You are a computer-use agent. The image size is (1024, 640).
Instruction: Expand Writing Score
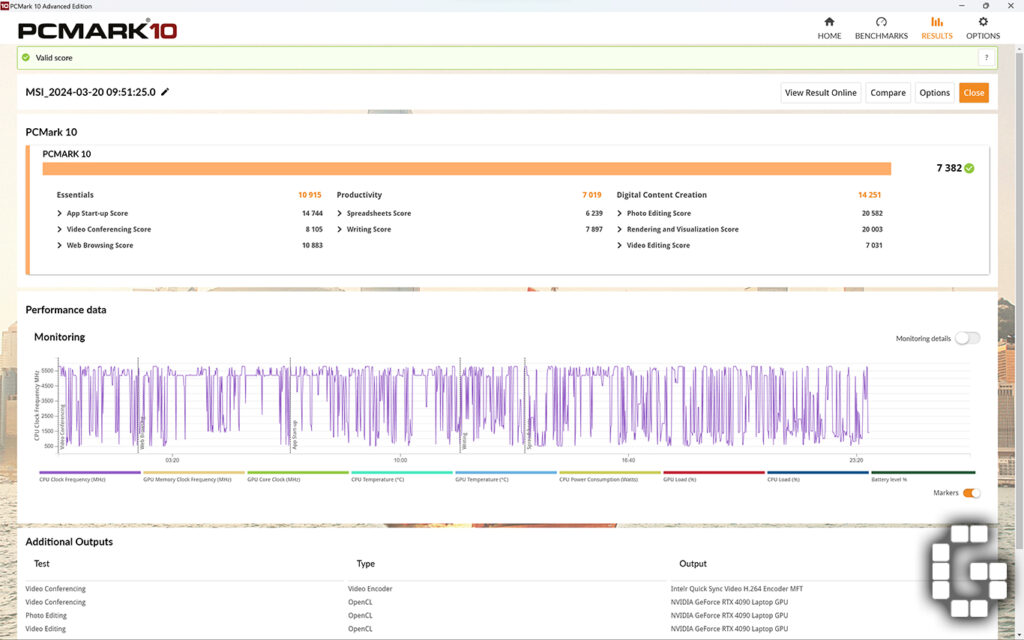pos(340,229)
